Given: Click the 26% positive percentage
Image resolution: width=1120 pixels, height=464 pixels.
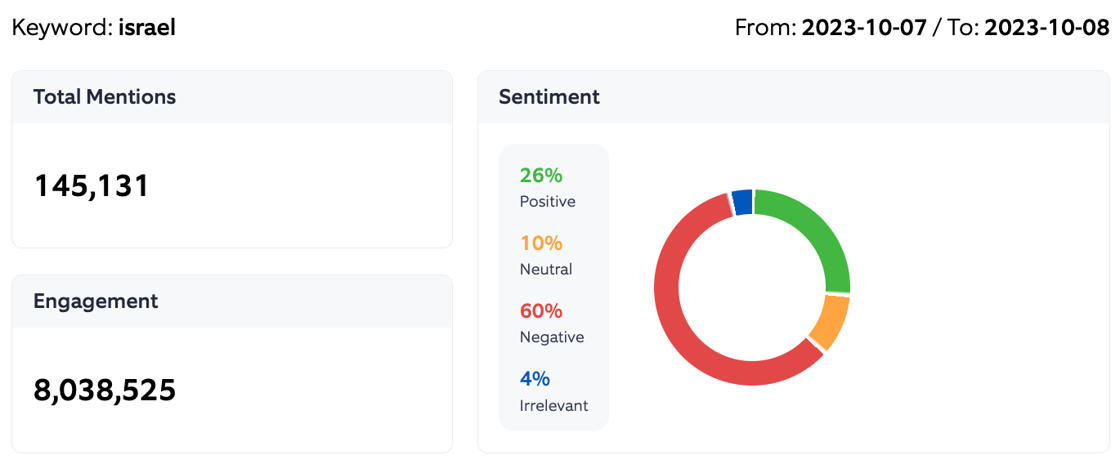Looking at the screenshot, I should pos(541,176).
